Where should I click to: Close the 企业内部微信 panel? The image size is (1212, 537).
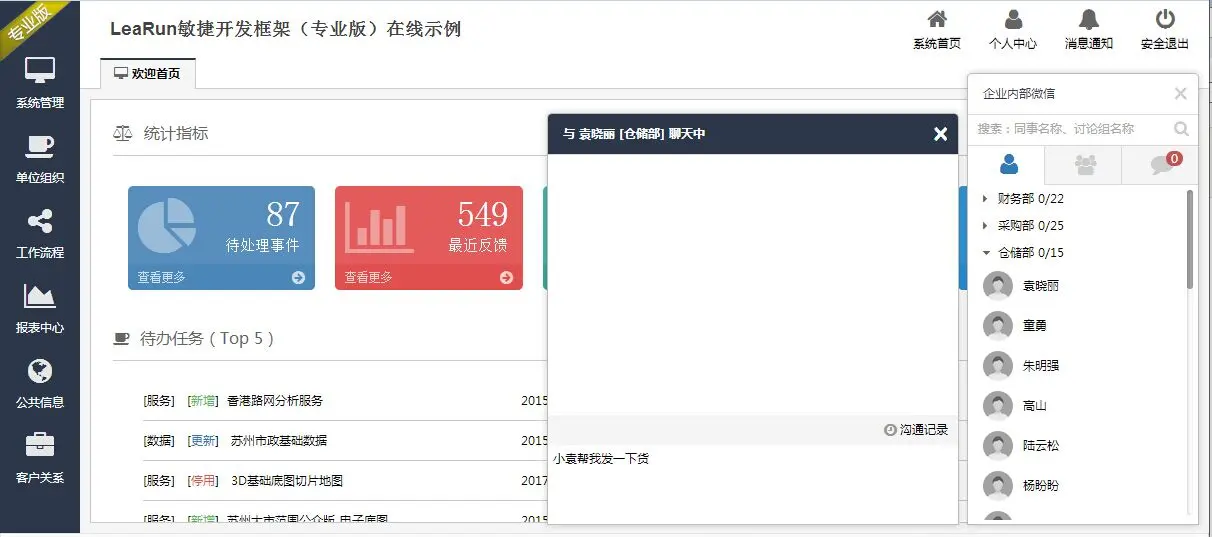1181,93
